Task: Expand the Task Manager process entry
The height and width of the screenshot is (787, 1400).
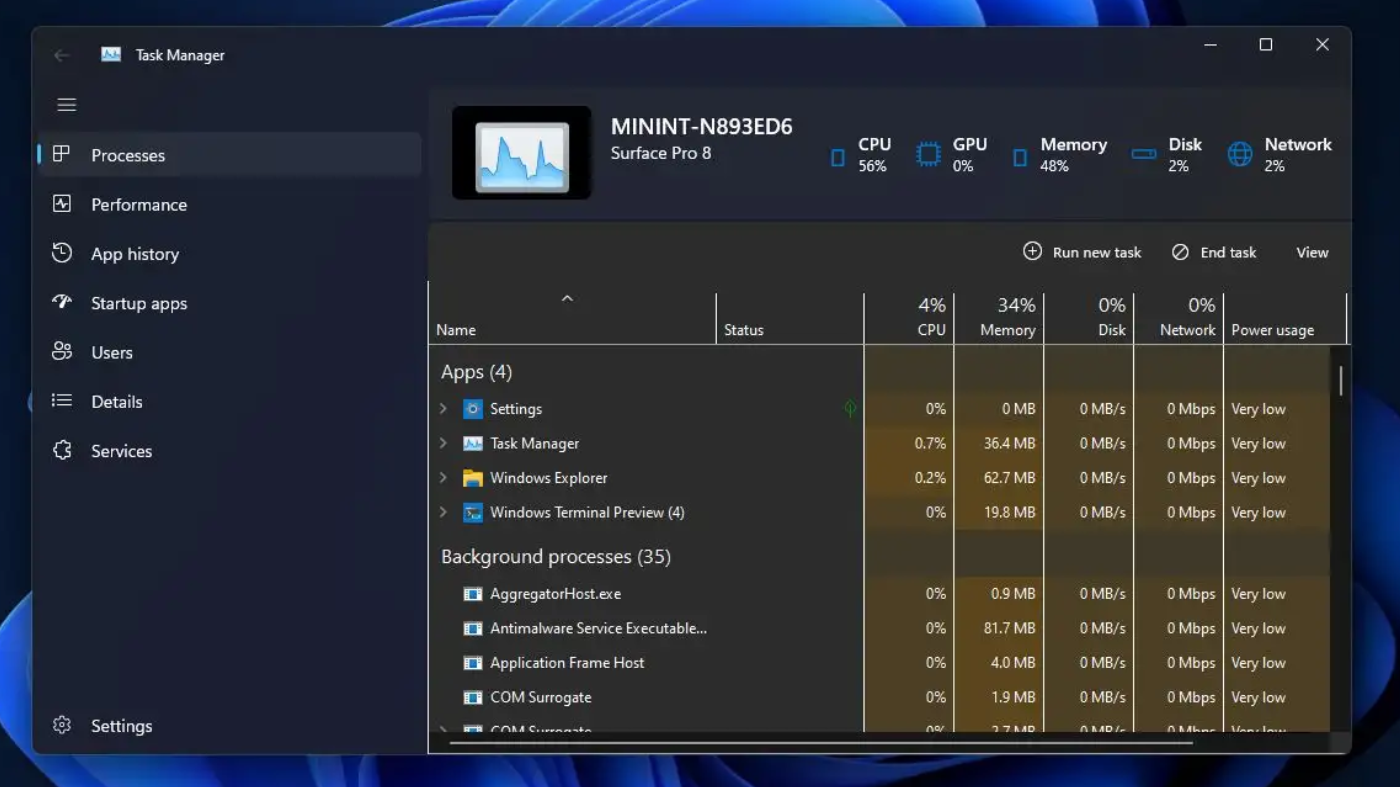Action: pos(443,443)
